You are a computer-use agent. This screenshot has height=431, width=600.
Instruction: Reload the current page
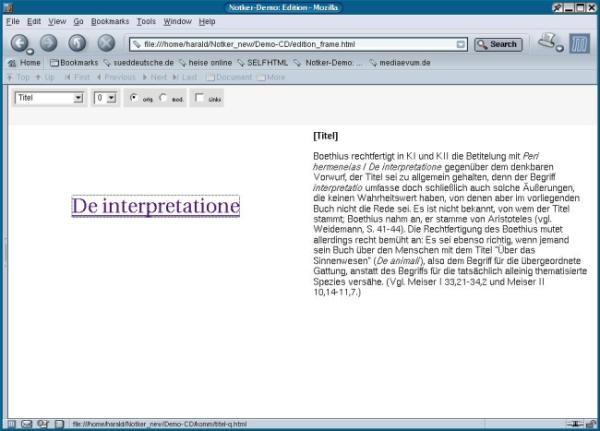click(77, 43)
